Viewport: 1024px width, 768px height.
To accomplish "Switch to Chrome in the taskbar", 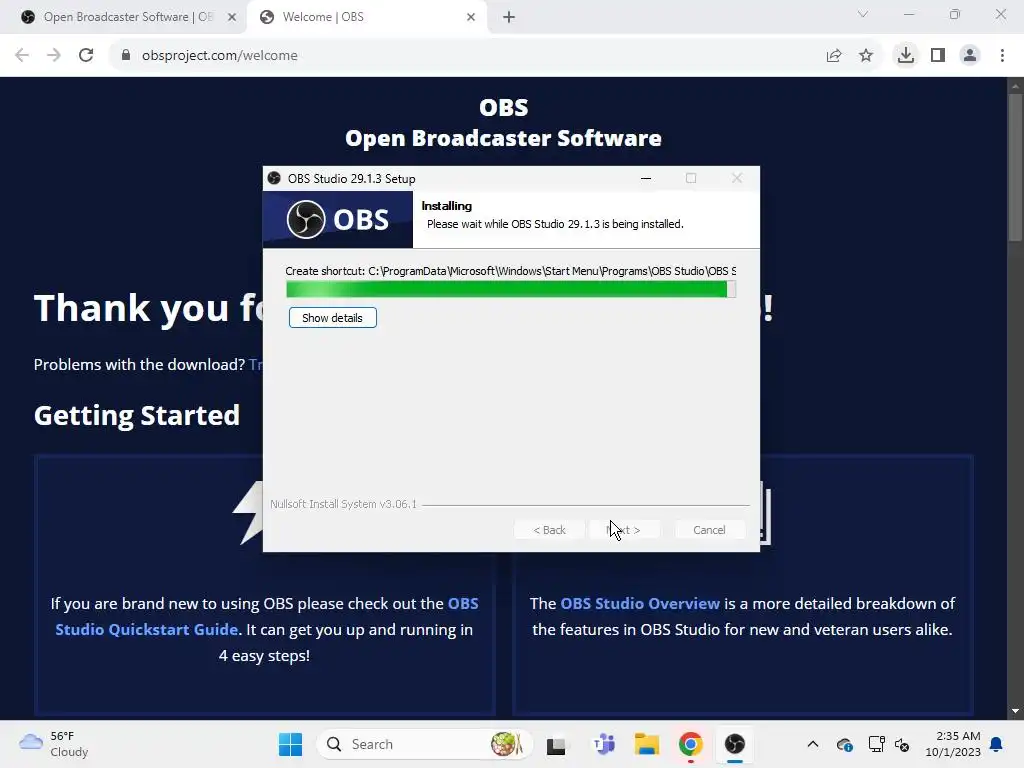I will coord(690,744).
